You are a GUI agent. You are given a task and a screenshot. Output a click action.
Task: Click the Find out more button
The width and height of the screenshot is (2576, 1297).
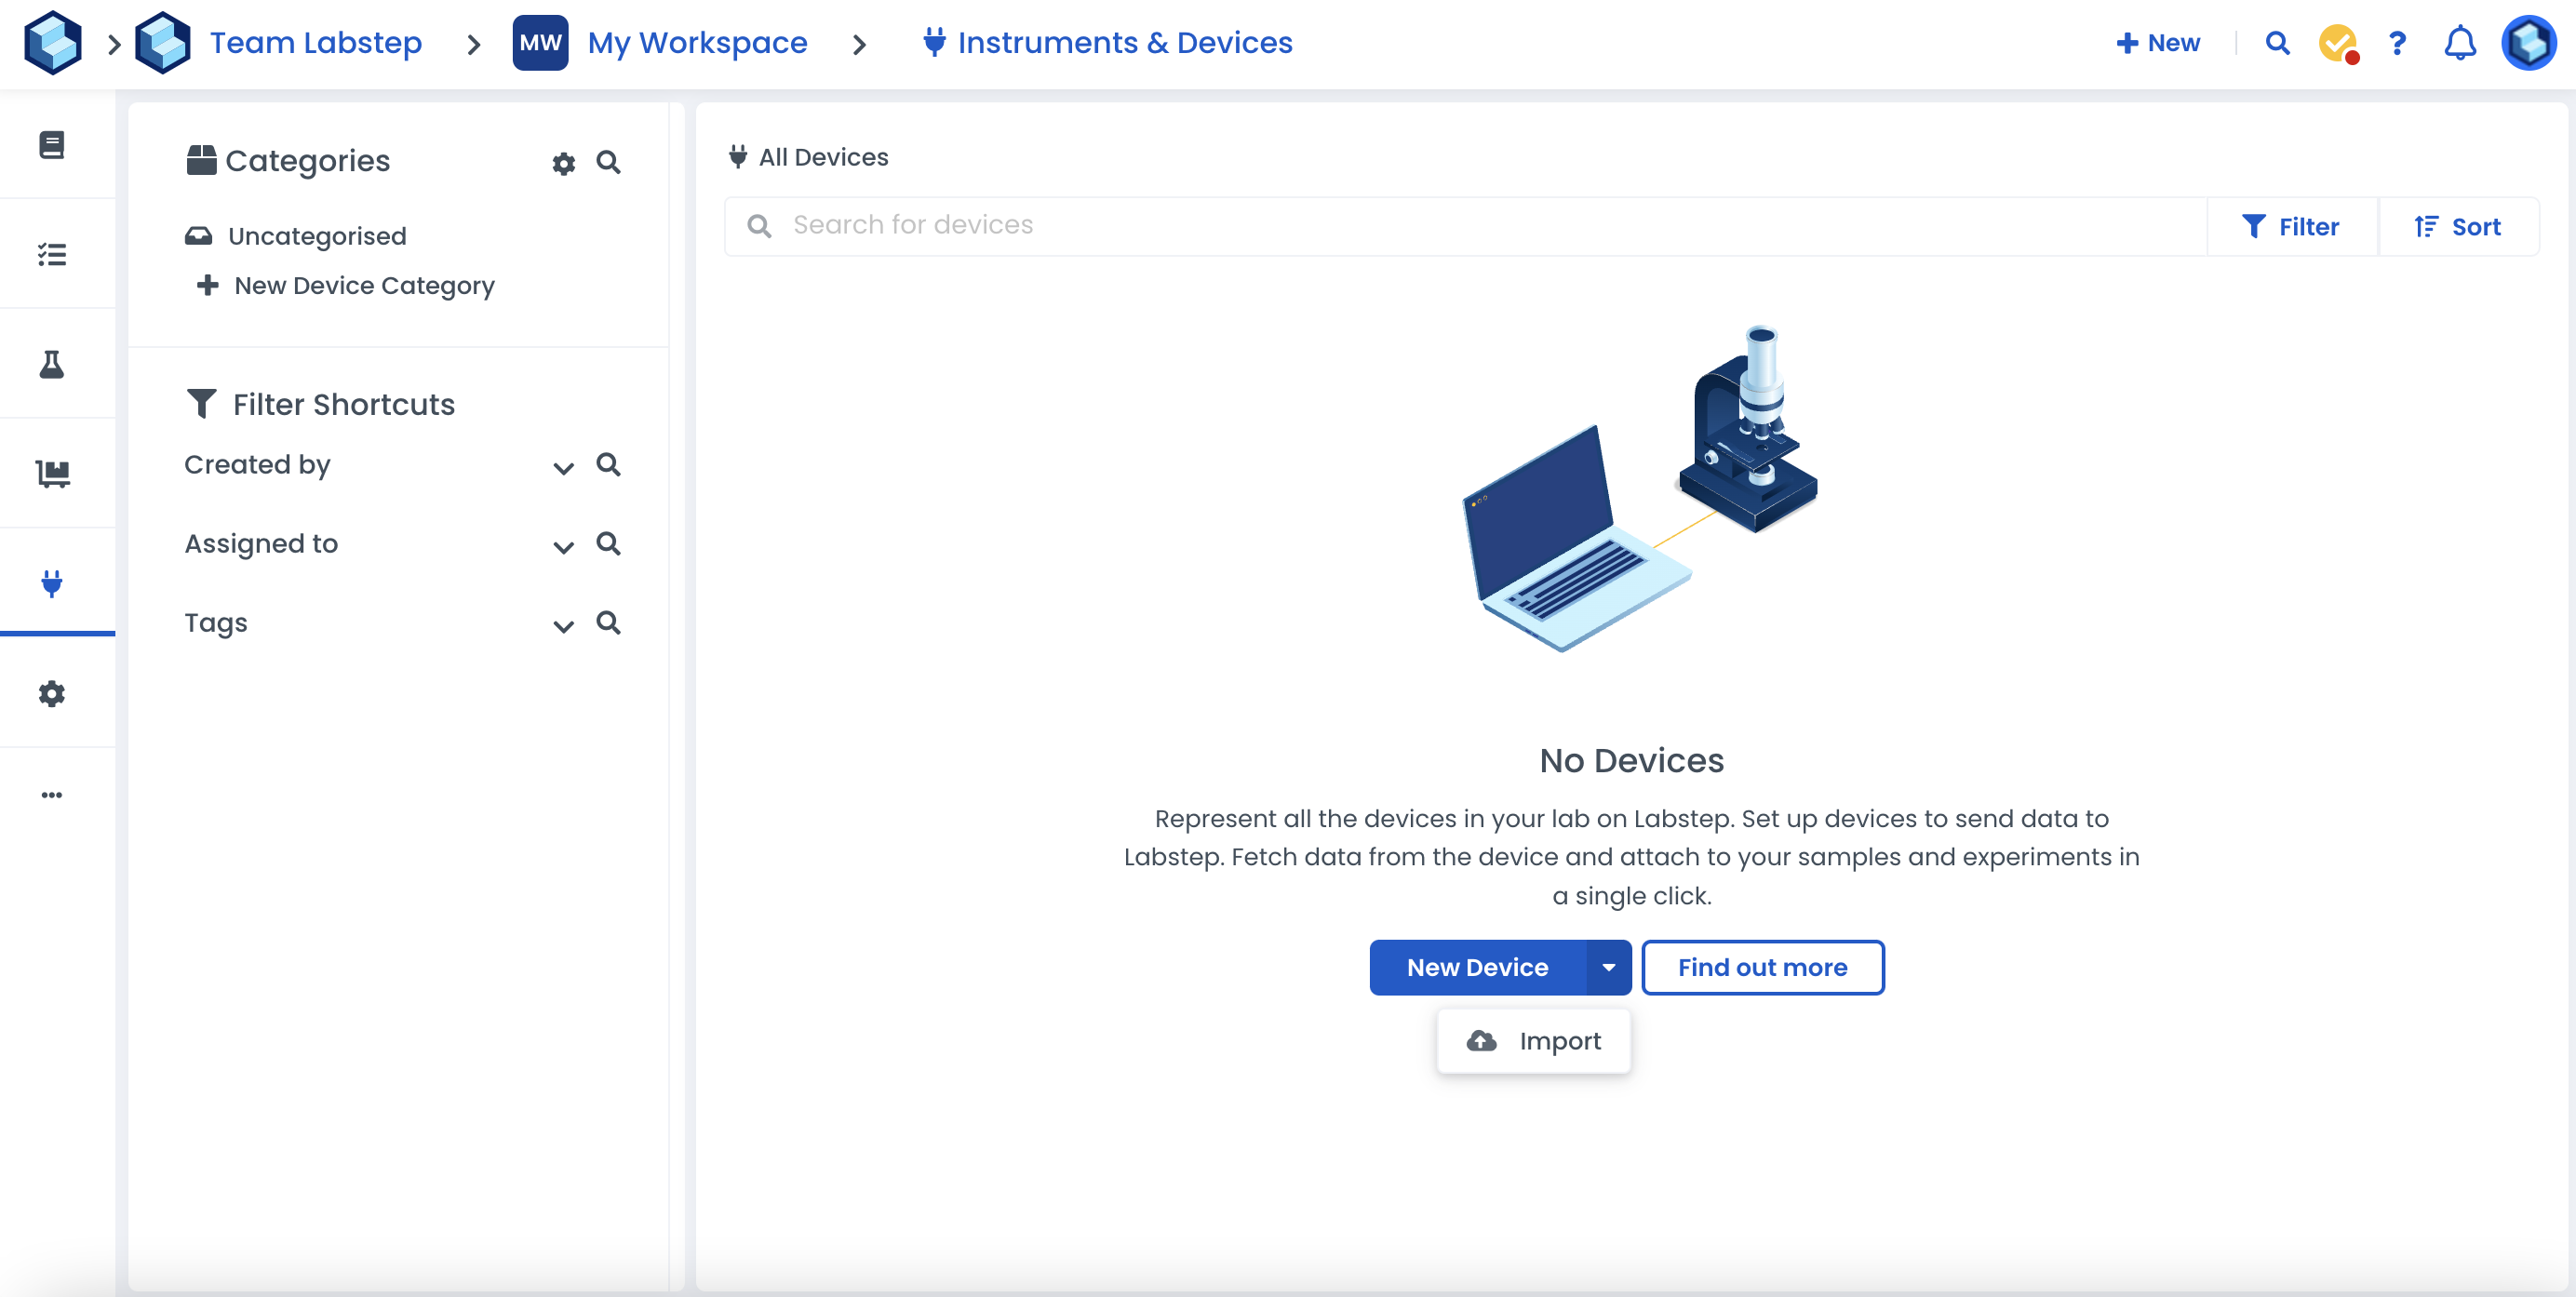coord(1762,967)
